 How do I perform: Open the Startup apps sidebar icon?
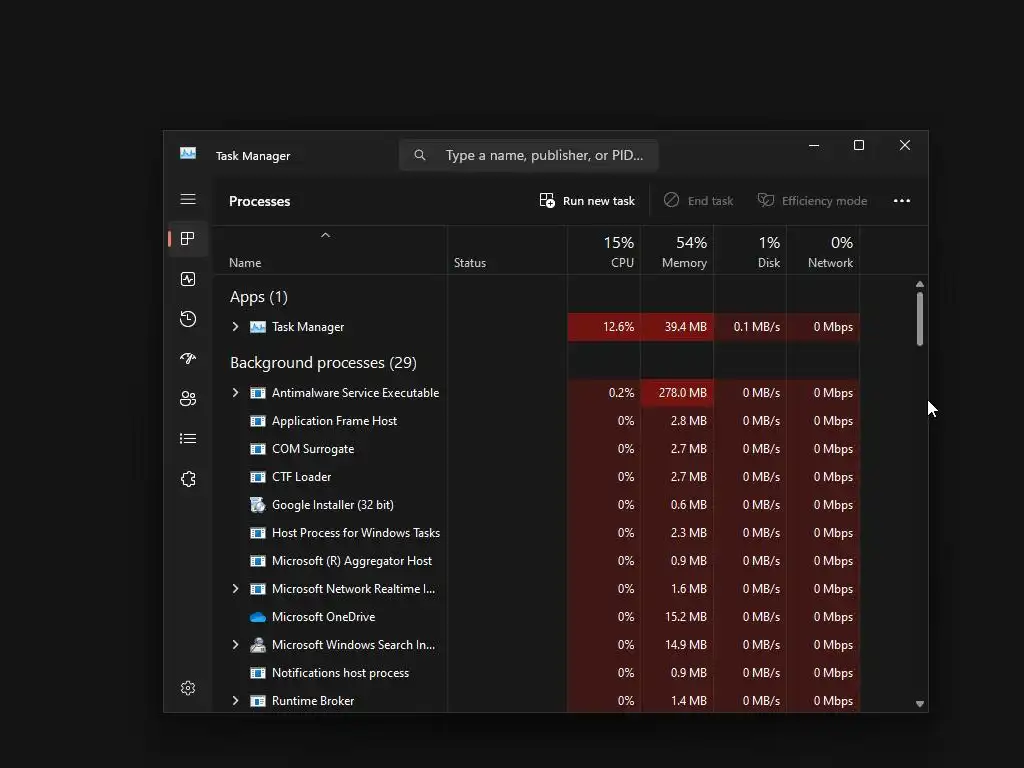pyautogui.click(x=188, y=359)
